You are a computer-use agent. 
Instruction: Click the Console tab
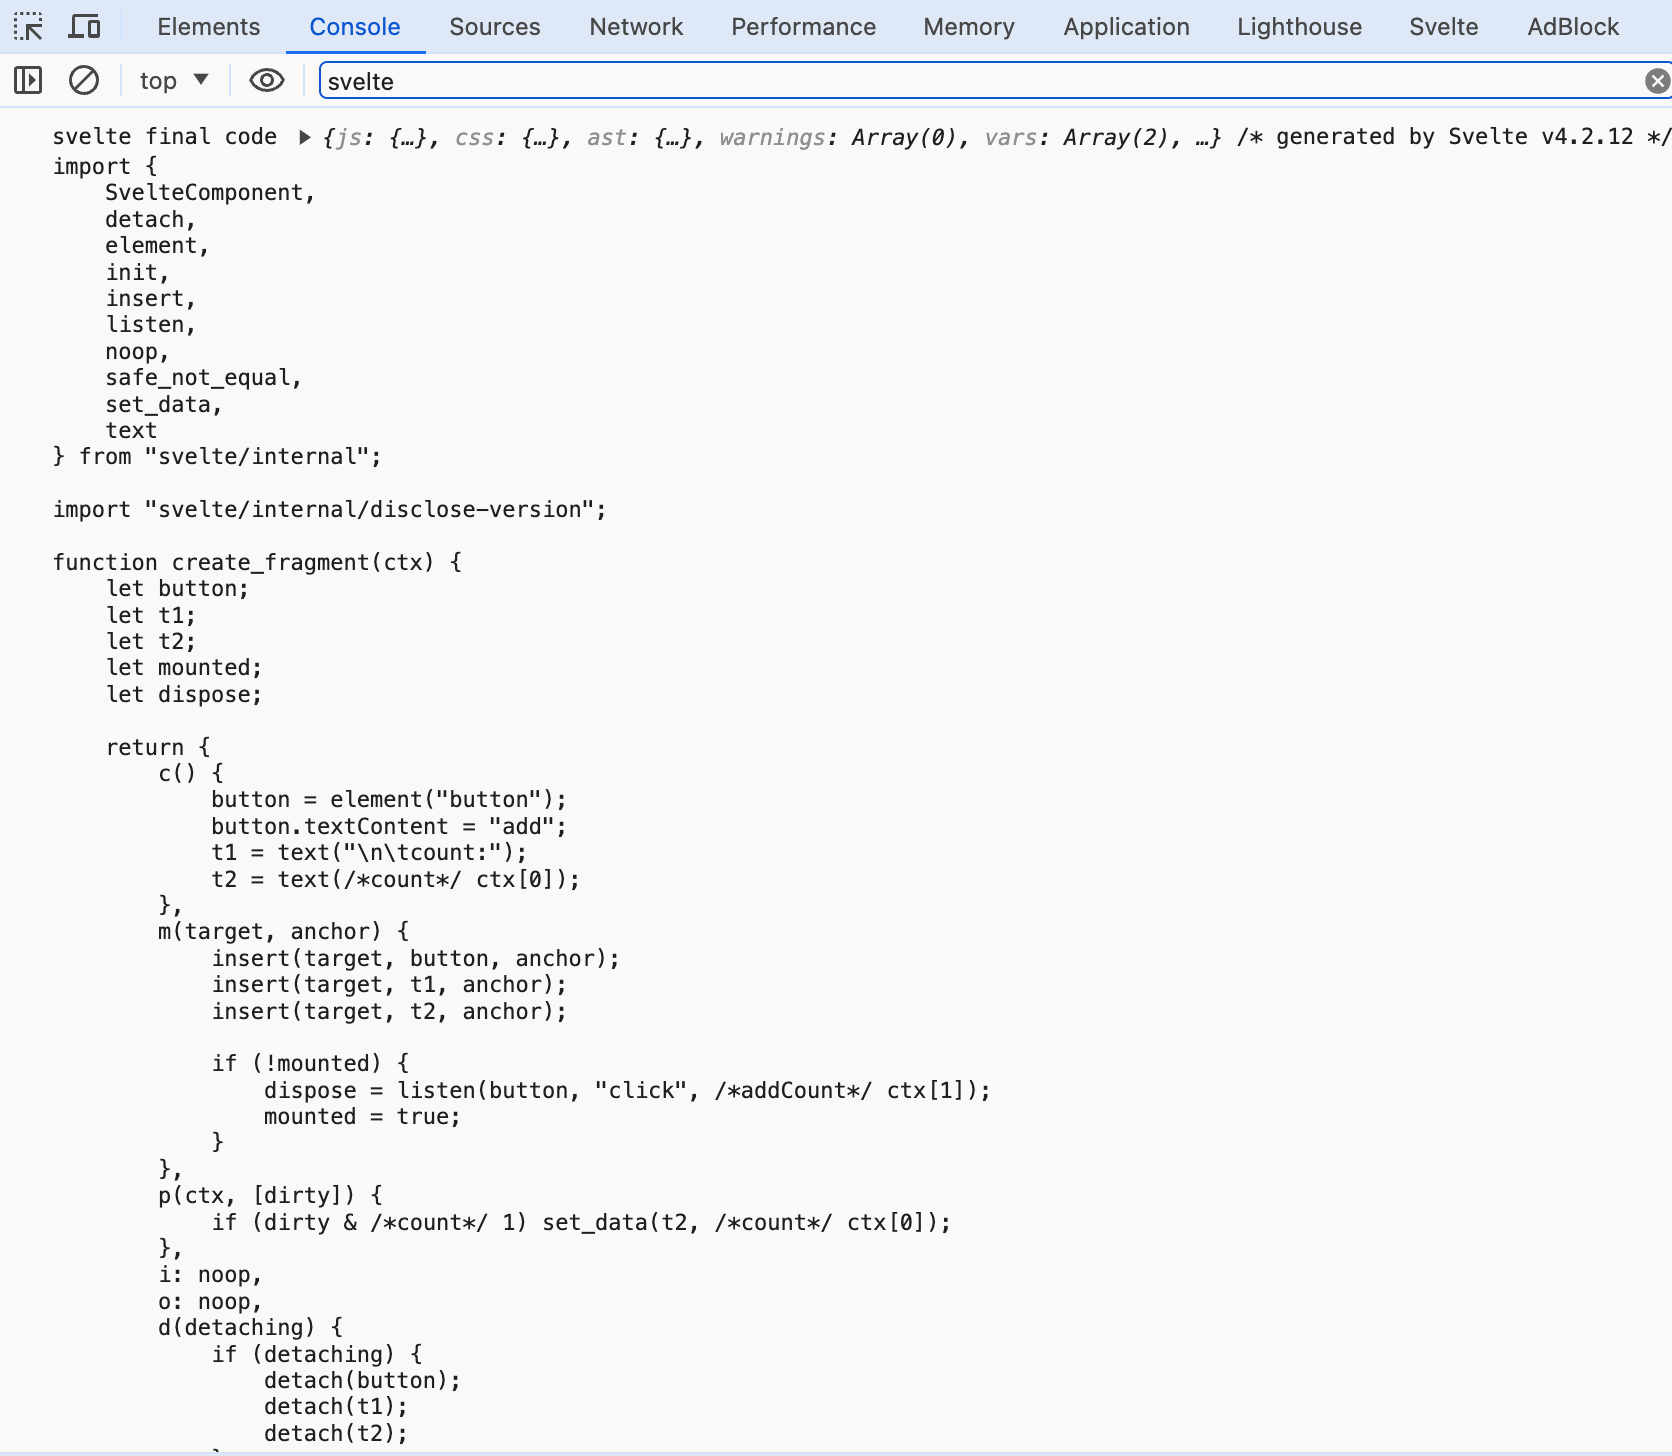[x=355, y=27]
